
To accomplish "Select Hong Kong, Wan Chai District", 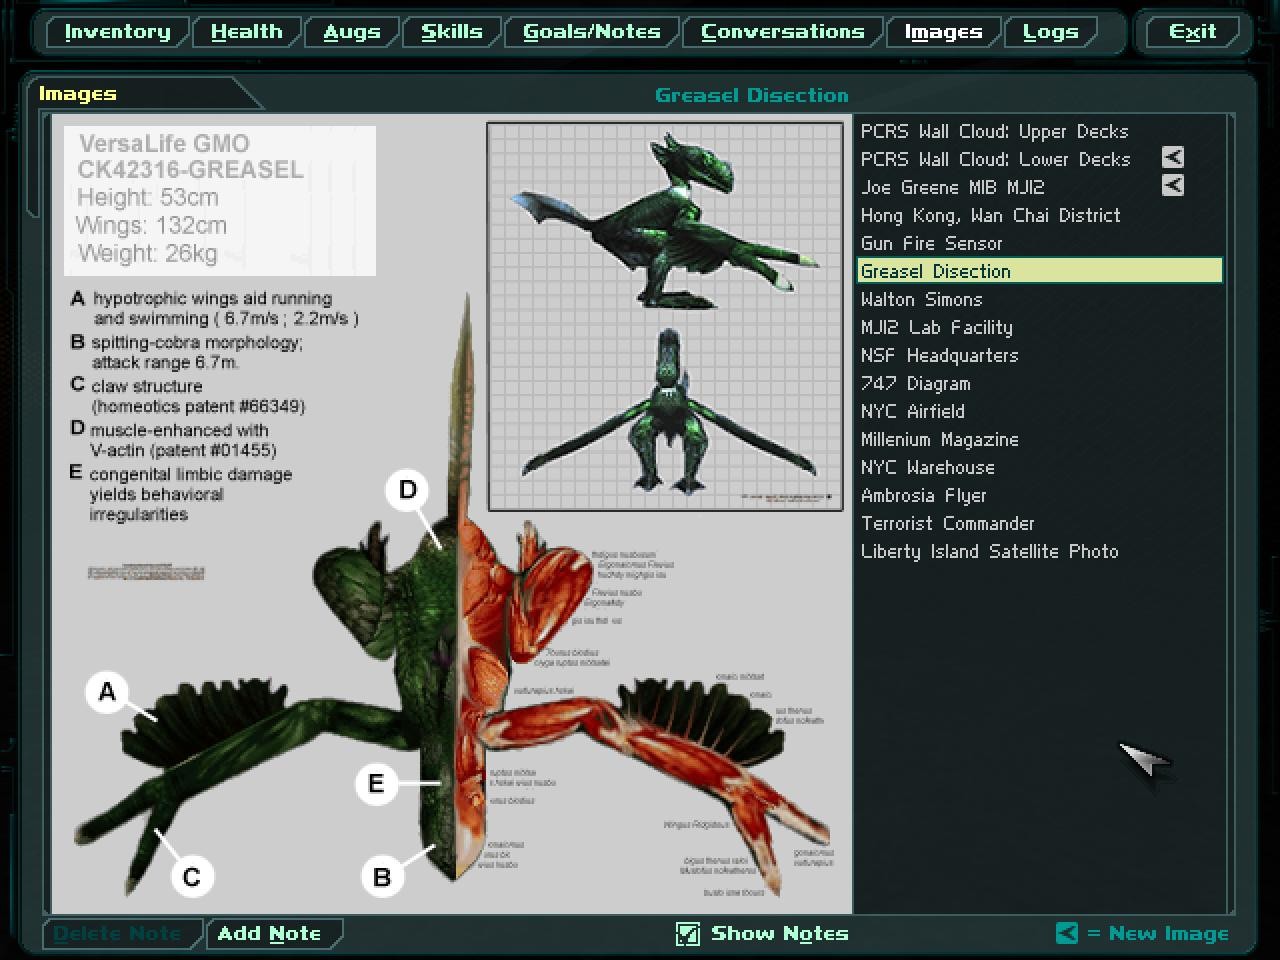I will coord(990,215).
